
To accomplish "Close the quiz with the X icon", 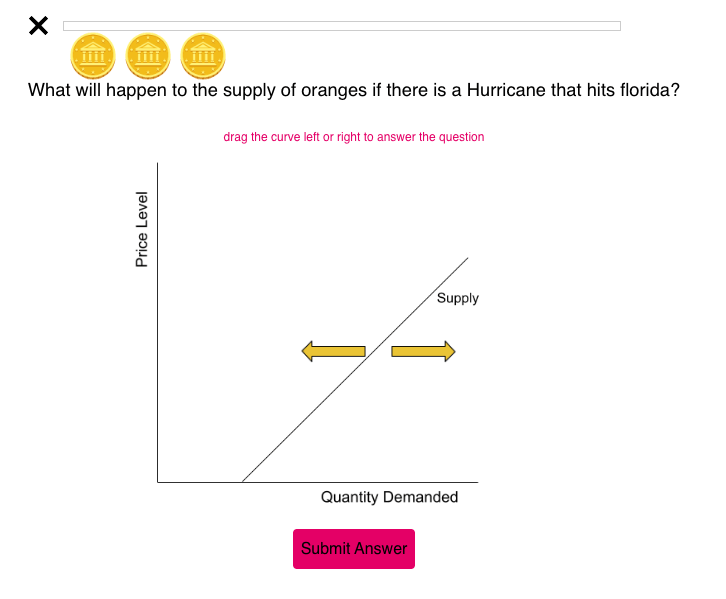I will point(38,26).
